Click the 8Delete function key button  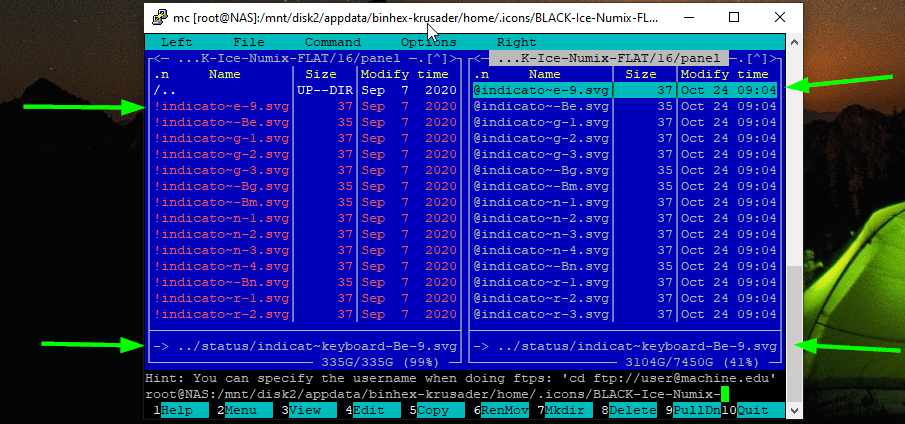(629, 410)
